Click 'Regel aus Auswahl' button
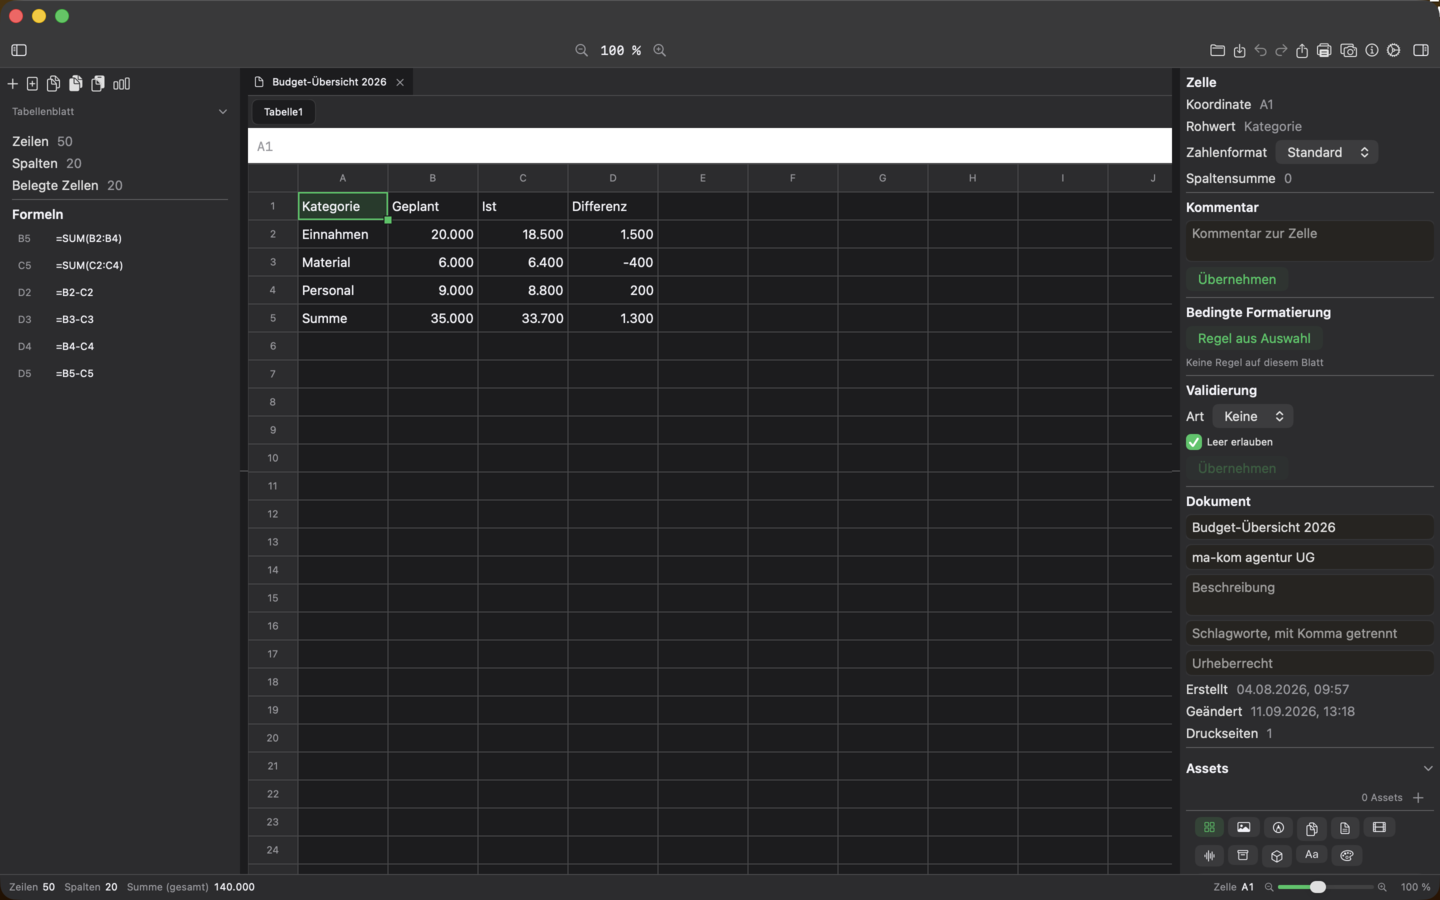This screenshot has height=900, width=1440. pyautogui.click(x=1254, y=338)
